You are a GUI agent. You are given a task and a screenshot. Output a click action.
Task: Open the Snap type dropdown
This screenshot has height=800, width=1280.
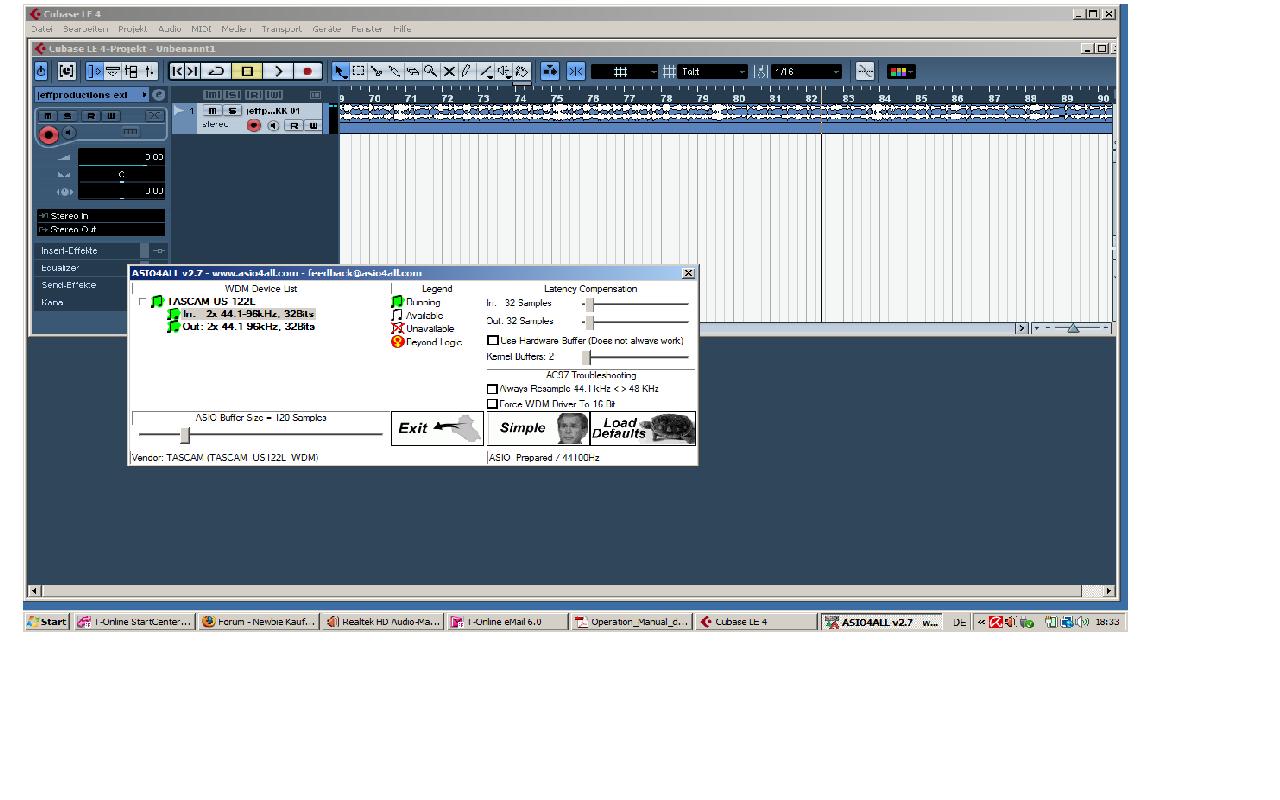coord(625,71)
